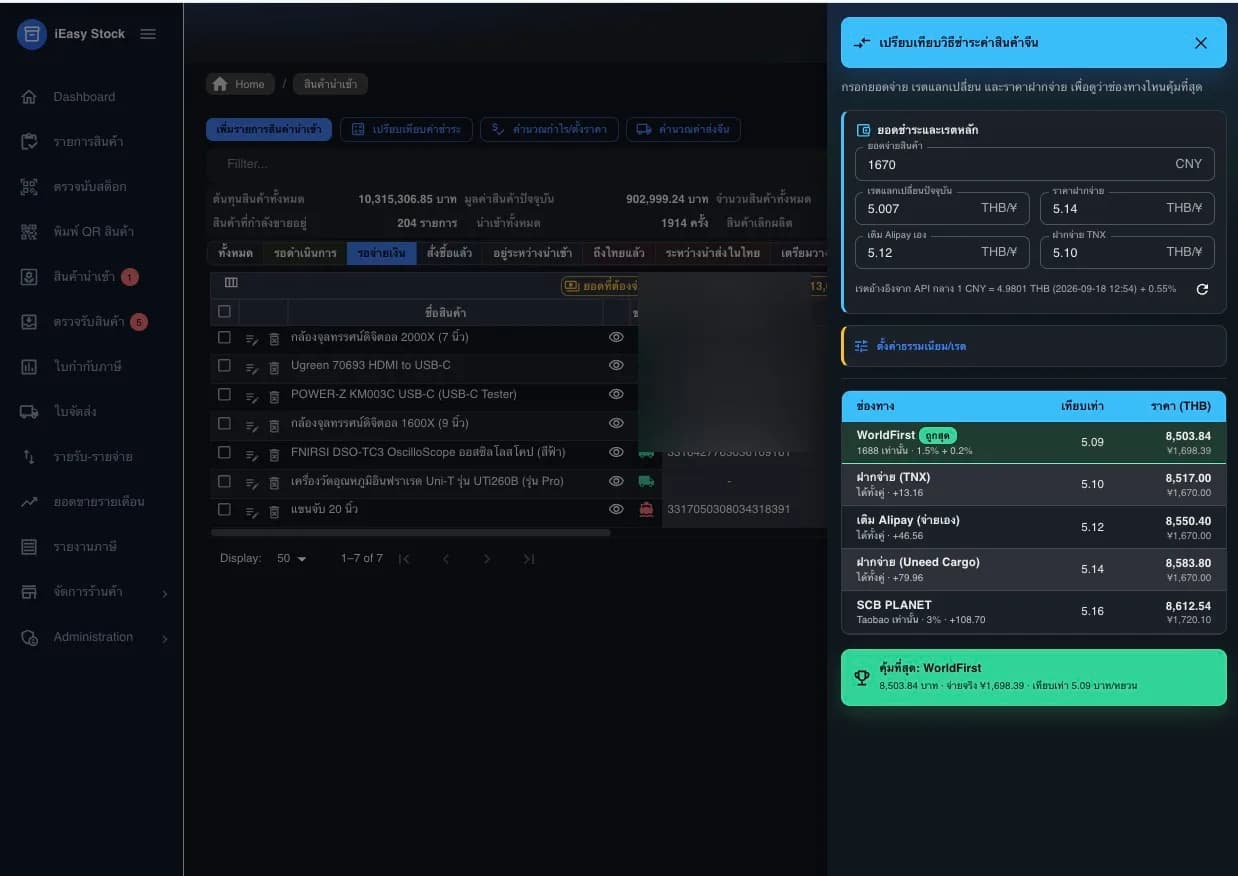The width and height of the screenshot is (1238, 876).
Task: Focus the ฝากจ่าย TNX rate field
Action: pos(1127,253)
